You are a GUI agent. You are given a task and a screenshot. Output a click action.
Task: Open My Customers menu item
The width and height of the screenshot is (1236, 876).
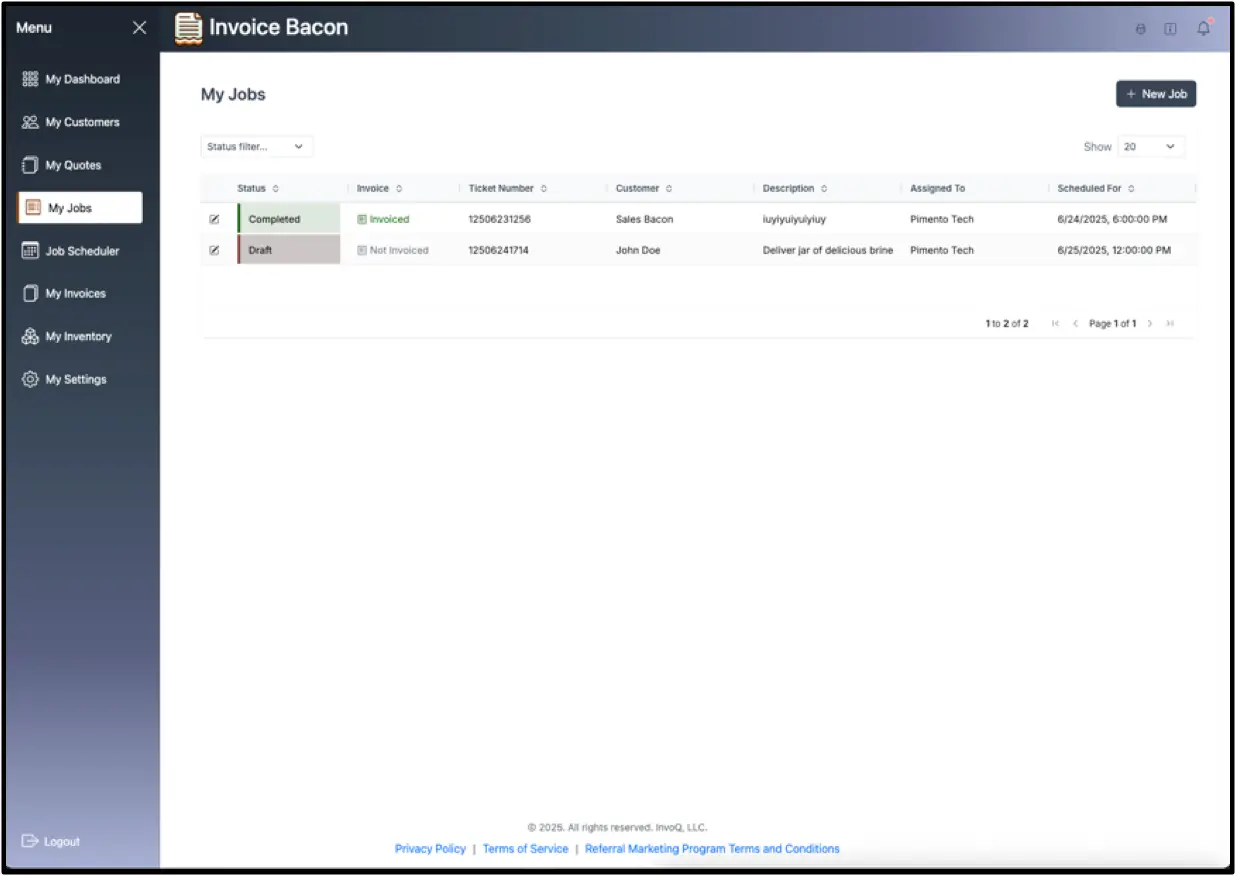[x=80, y=122]
